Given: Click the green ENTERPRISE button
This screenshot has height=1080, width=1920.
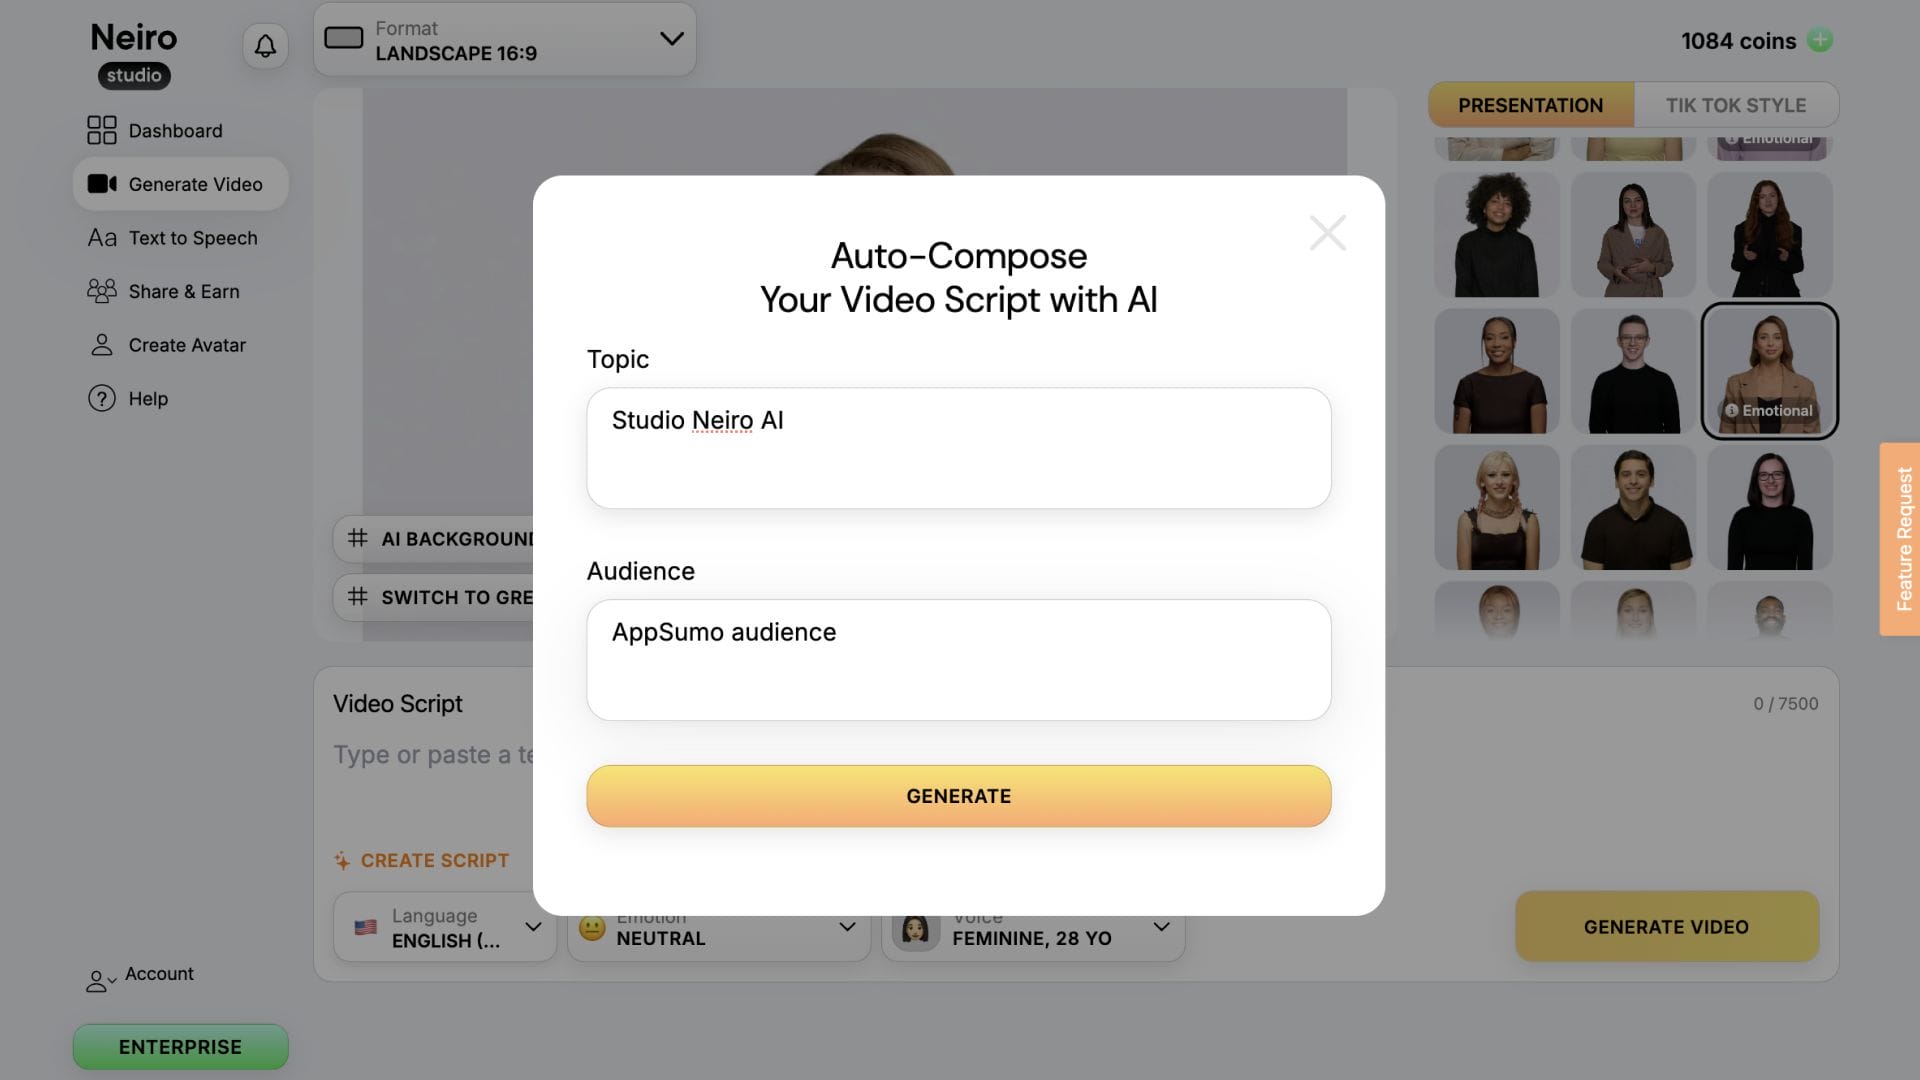Looking at the screenshot, I should coord(180,1046).
